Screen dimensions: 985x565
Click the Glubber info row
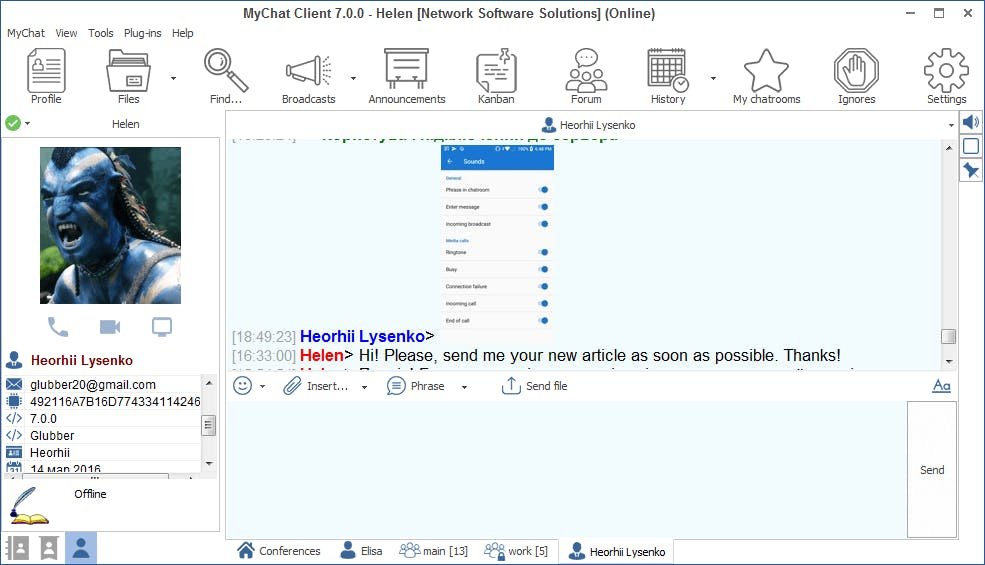click(102, 435)
